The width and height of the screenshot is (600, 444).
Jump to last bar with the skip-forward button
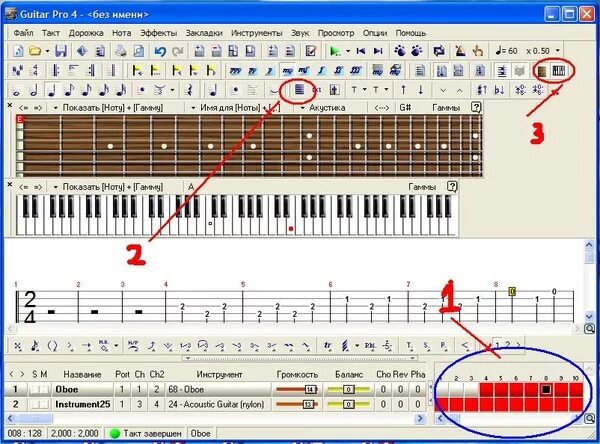(378, 51)
